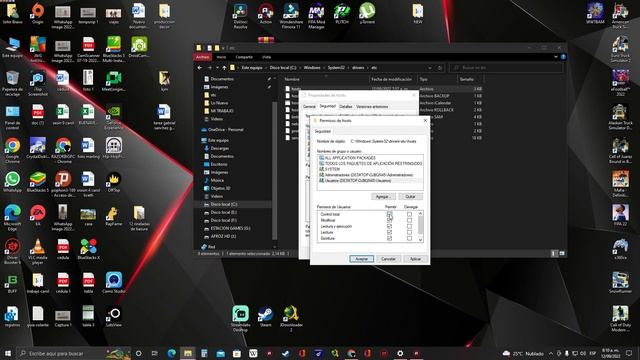Toggle Permitir checkbox for Lectura
Image resolution: width=640 pixels, height=360 pixels.
click(389, 232)
